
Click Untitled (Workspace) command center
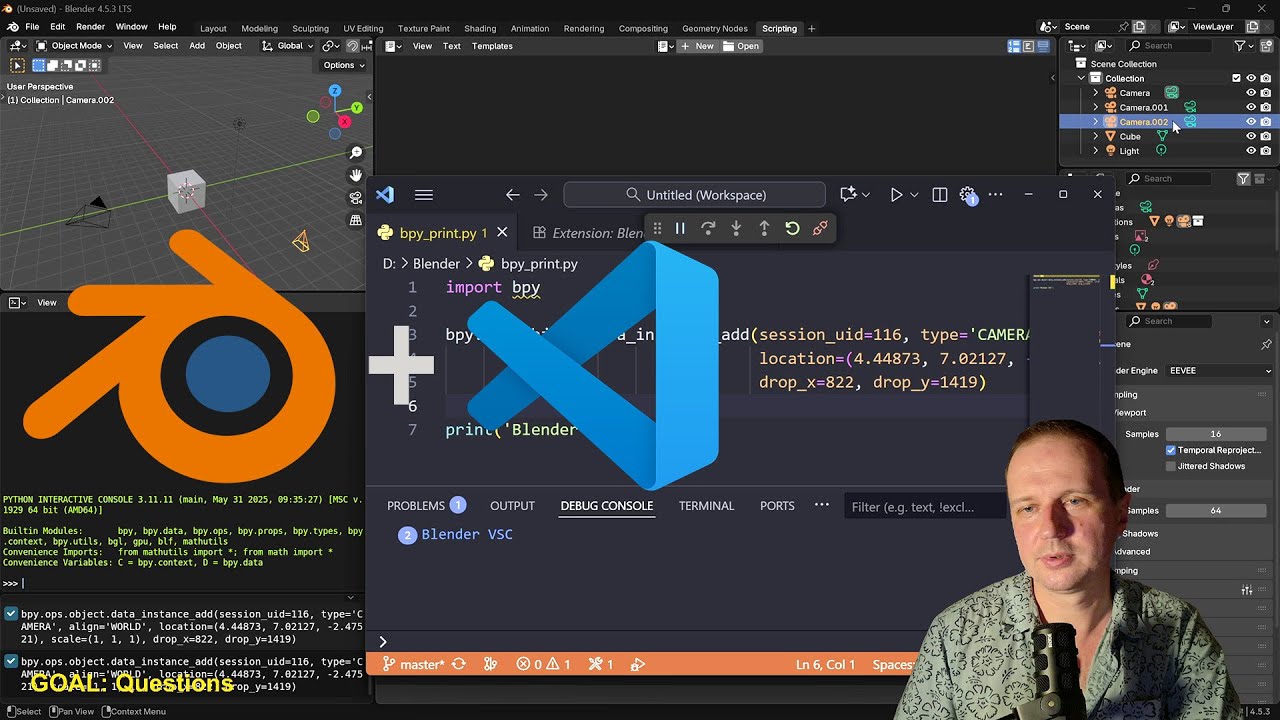tap(695, 195)
